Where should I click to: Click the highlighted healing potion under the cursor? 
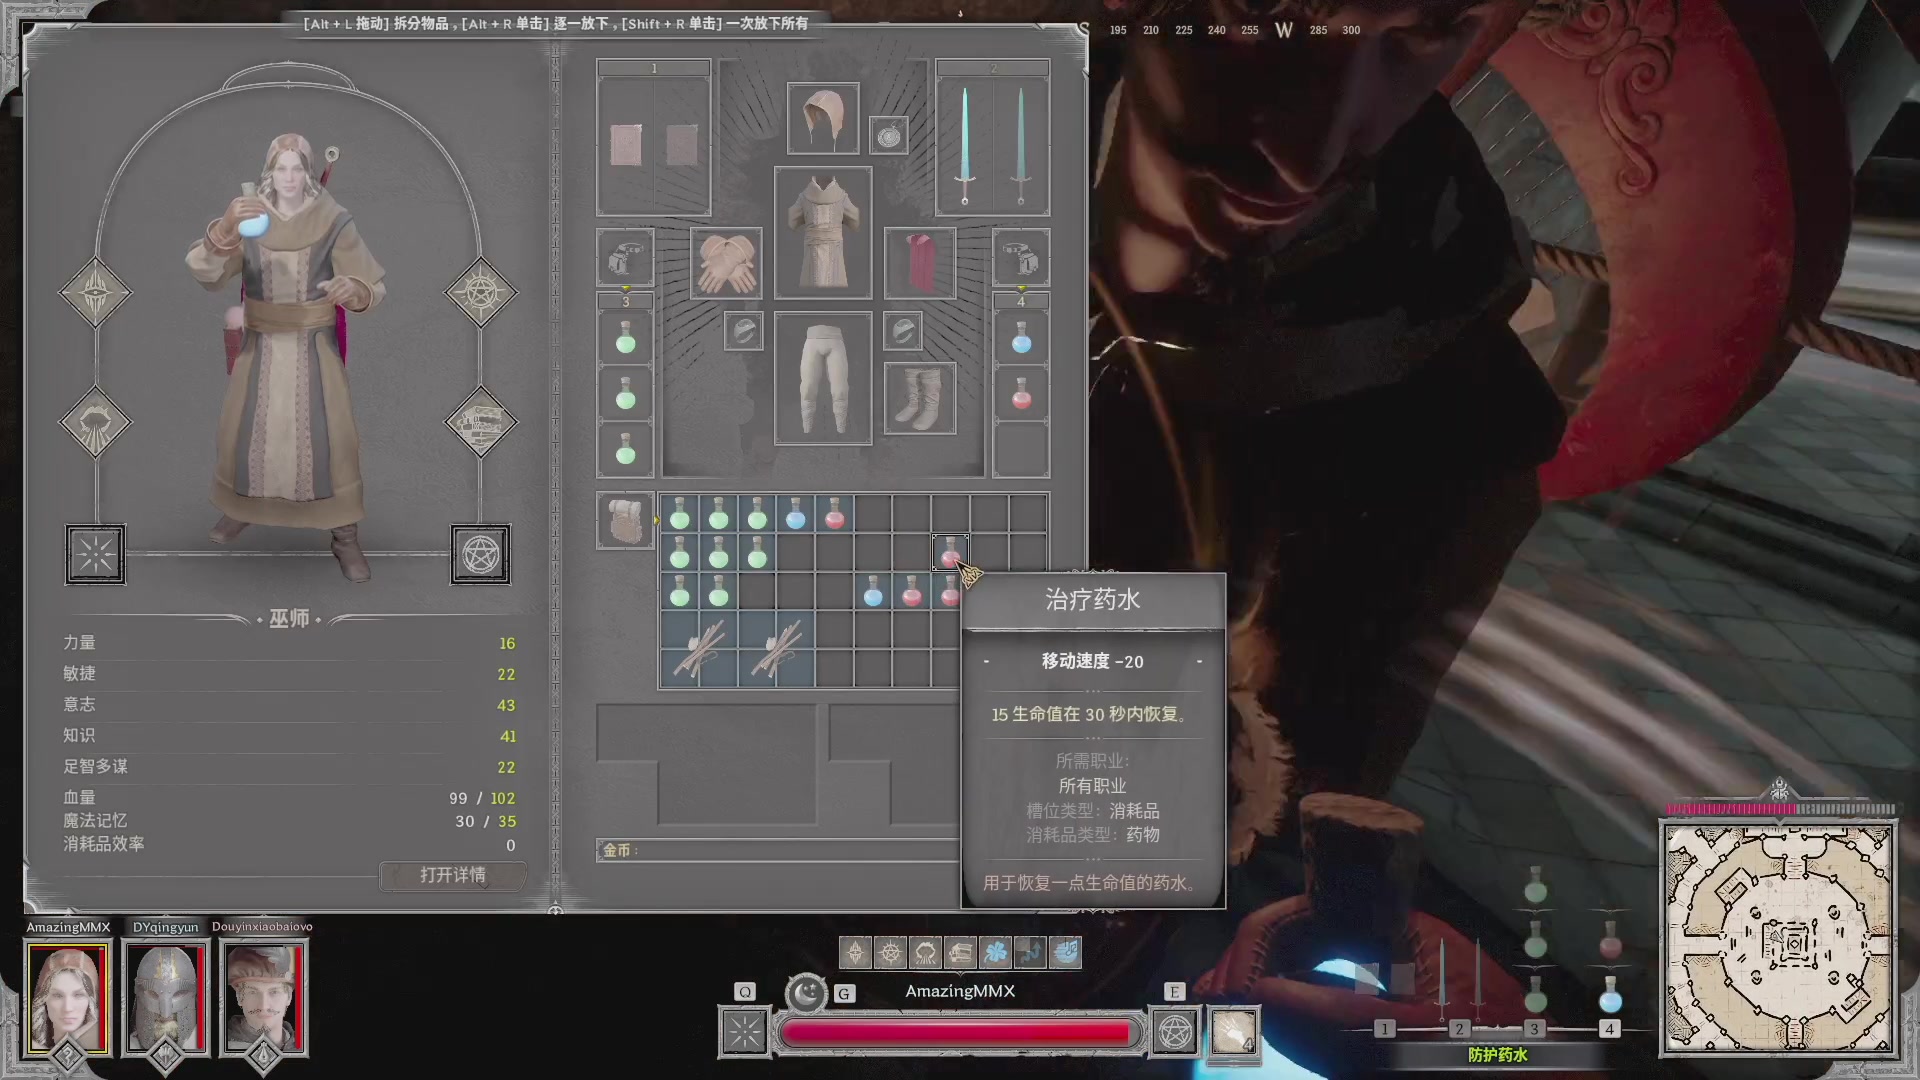click(950, 552)
